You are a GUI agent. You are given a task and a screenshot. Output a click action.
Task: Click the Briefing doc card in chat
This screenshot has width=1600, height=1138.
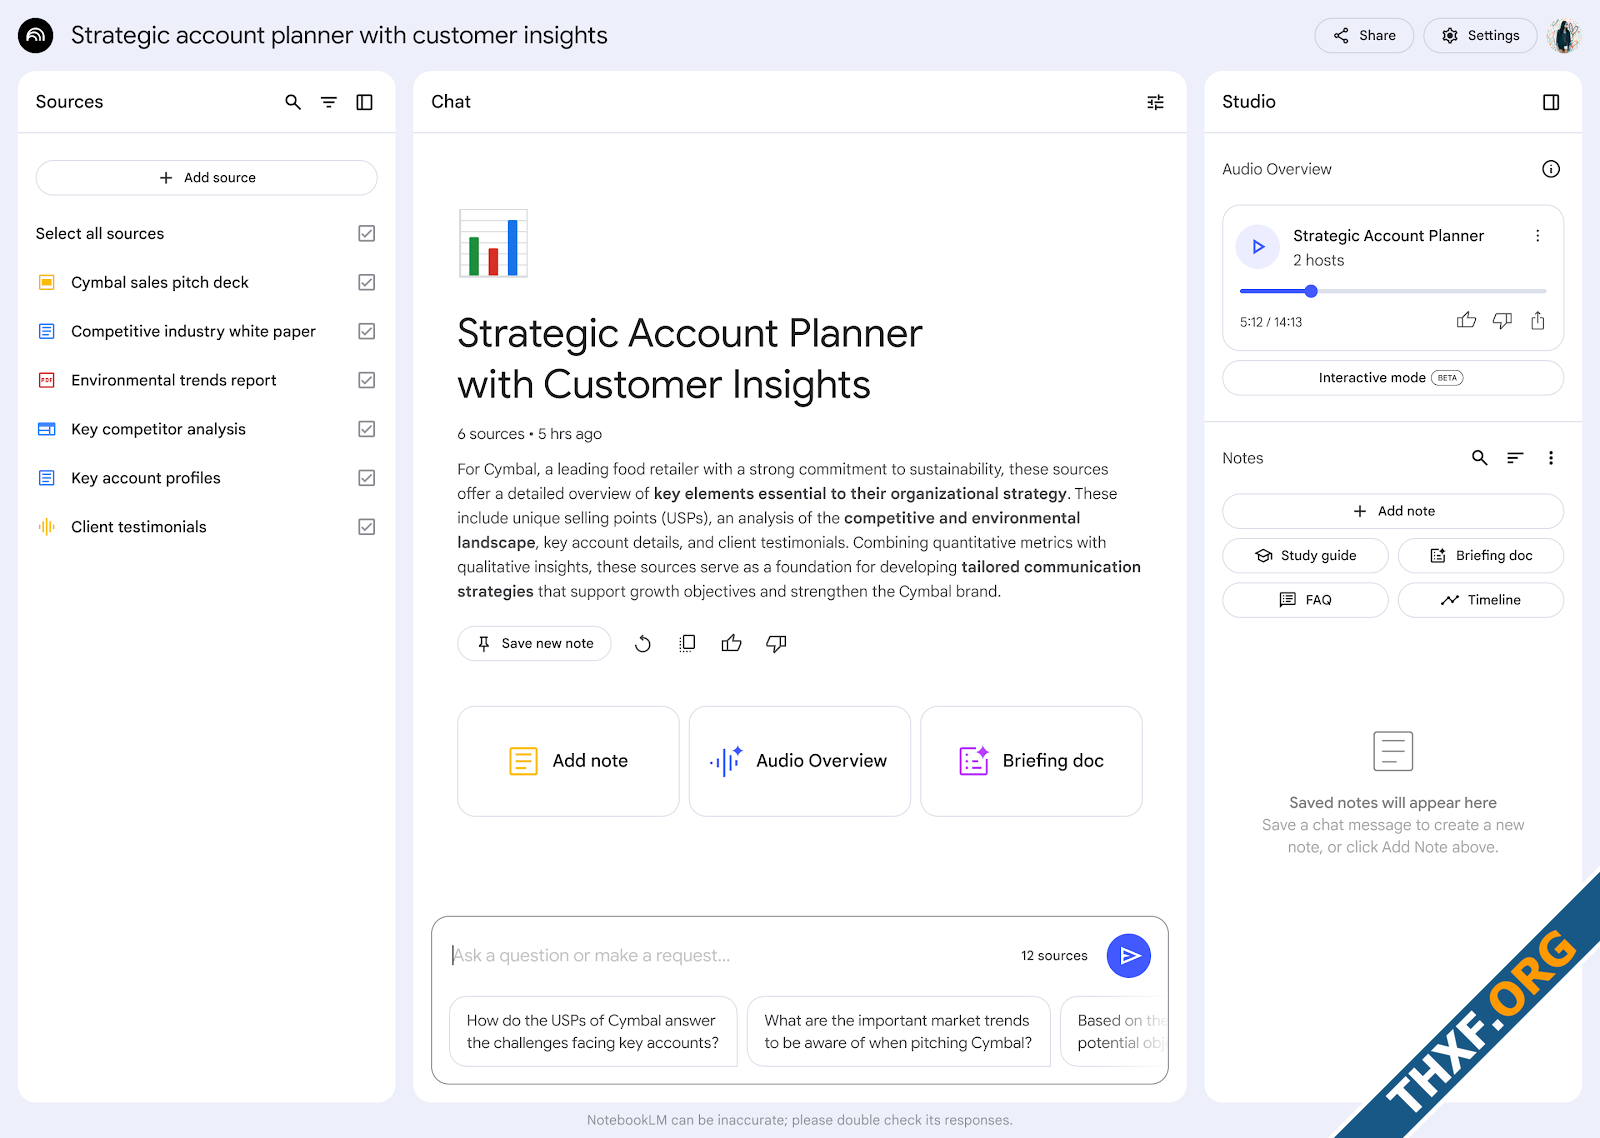coord(1031,761)
